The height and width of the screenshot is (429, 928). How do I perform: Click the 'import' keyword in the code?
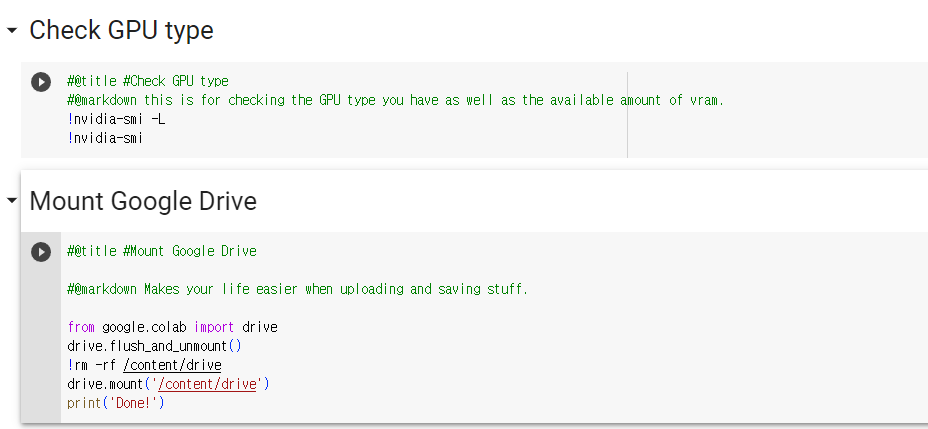[x=214, y=327]
